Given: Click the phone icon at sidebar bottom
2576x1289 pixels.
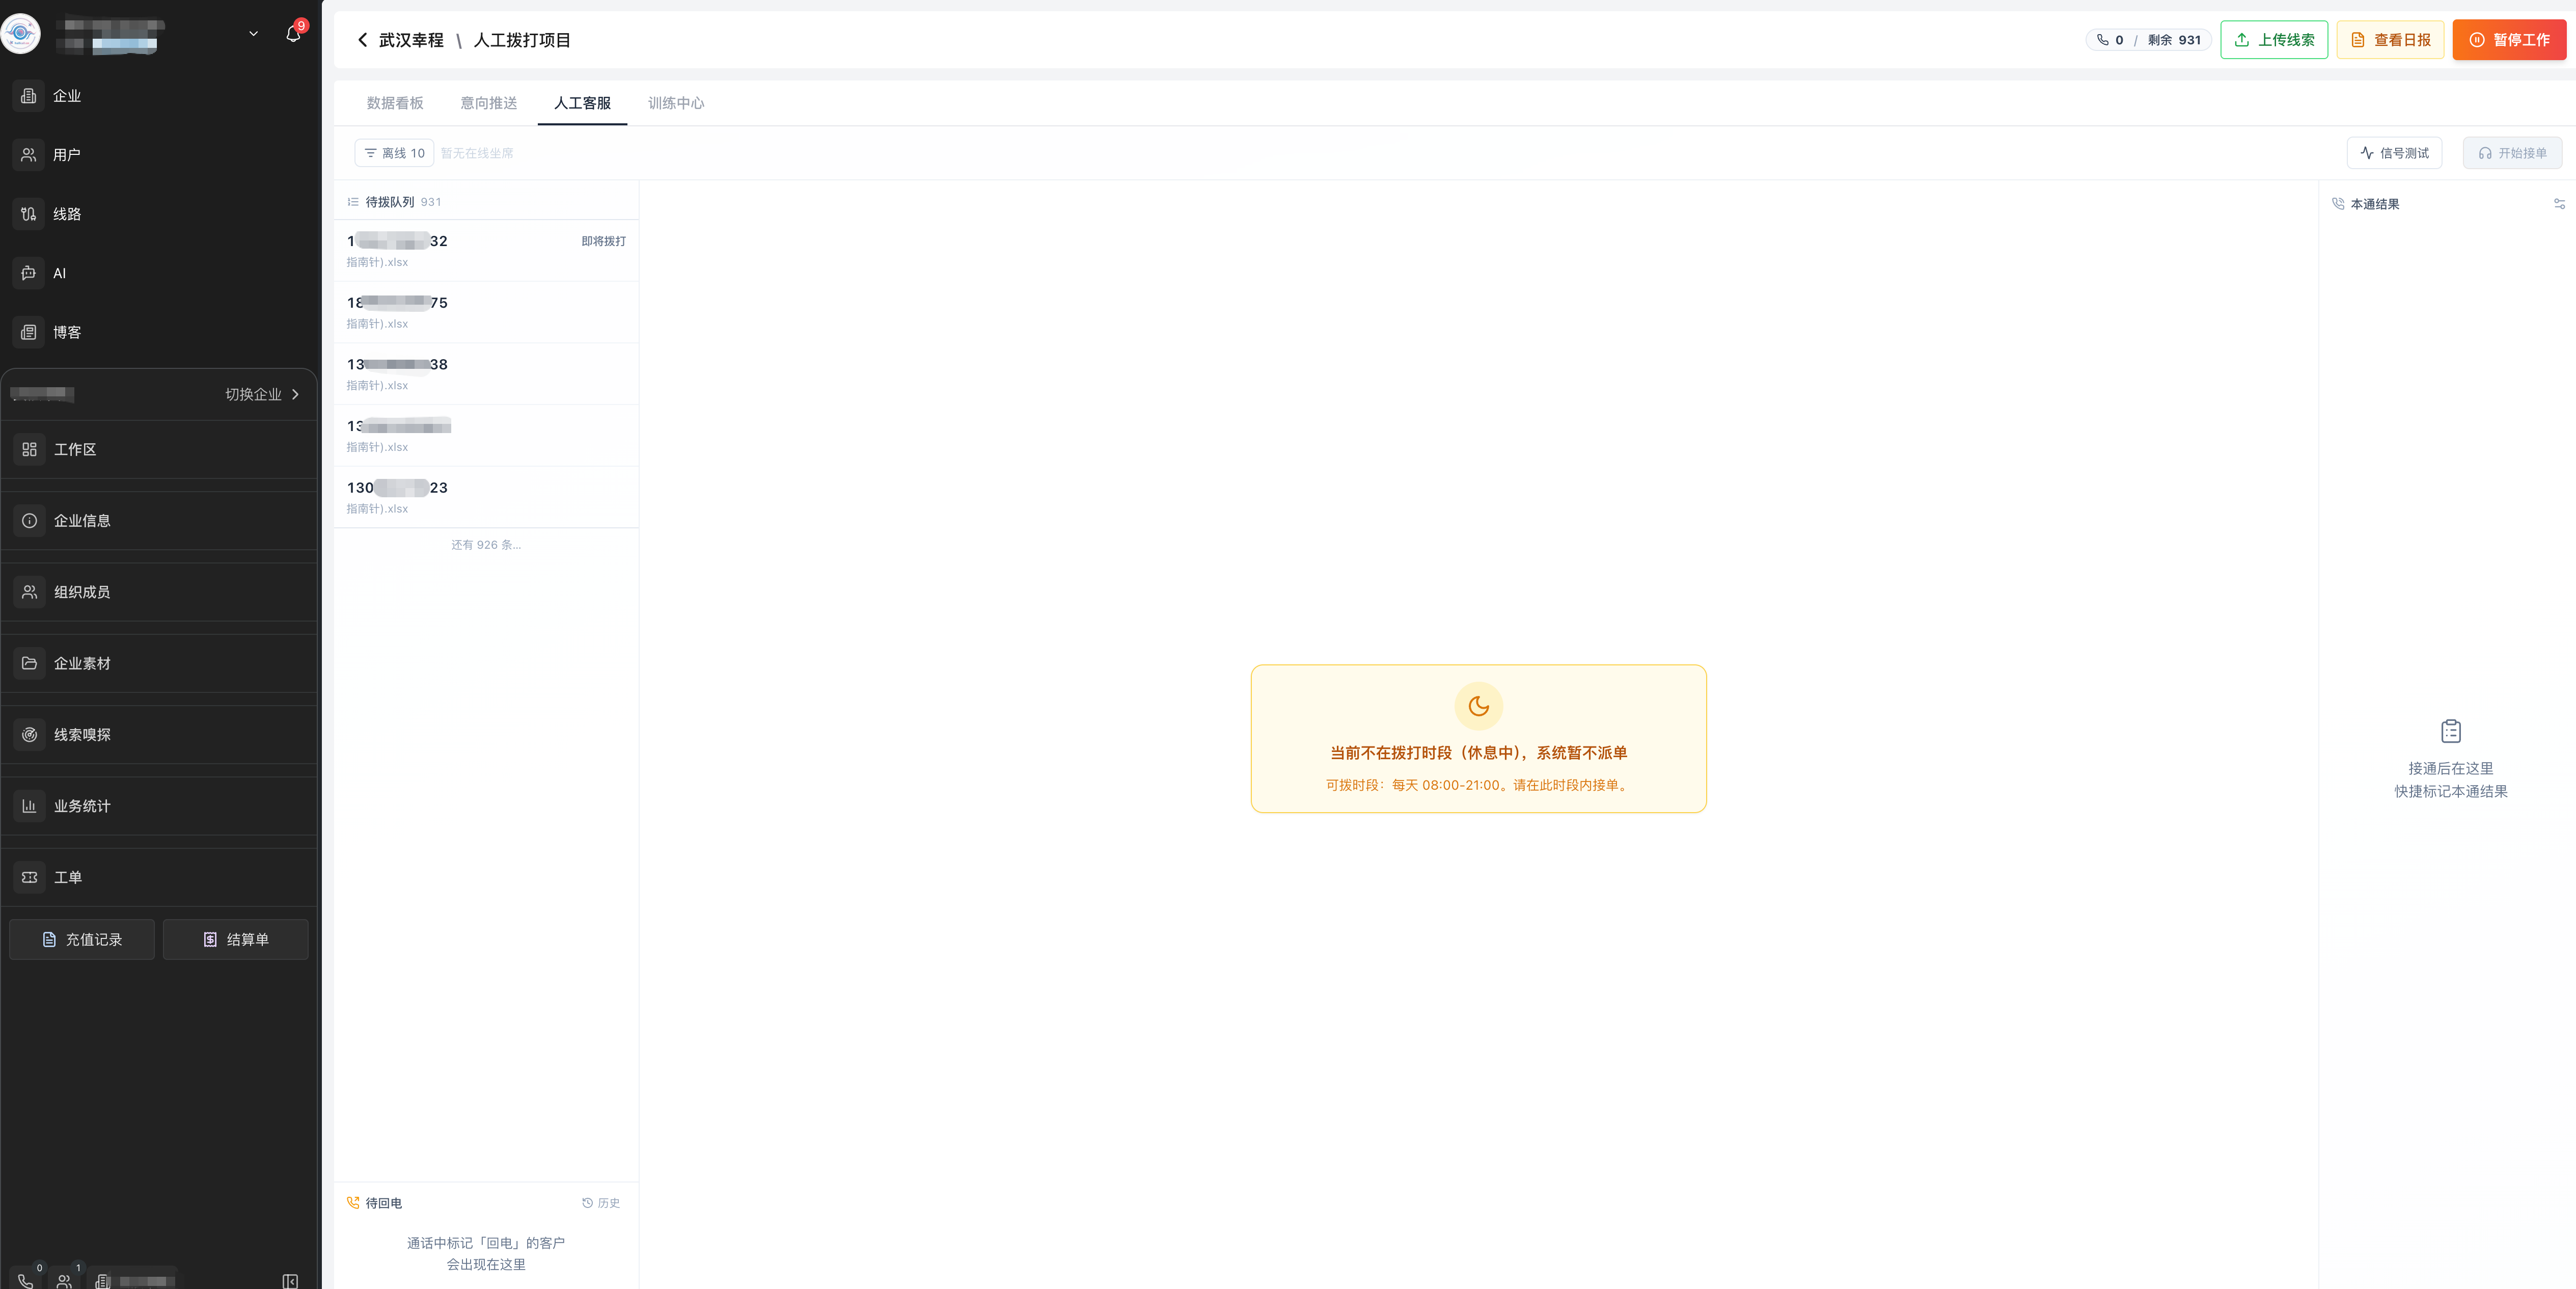Looking at the screenshot, I should 26,1281.
